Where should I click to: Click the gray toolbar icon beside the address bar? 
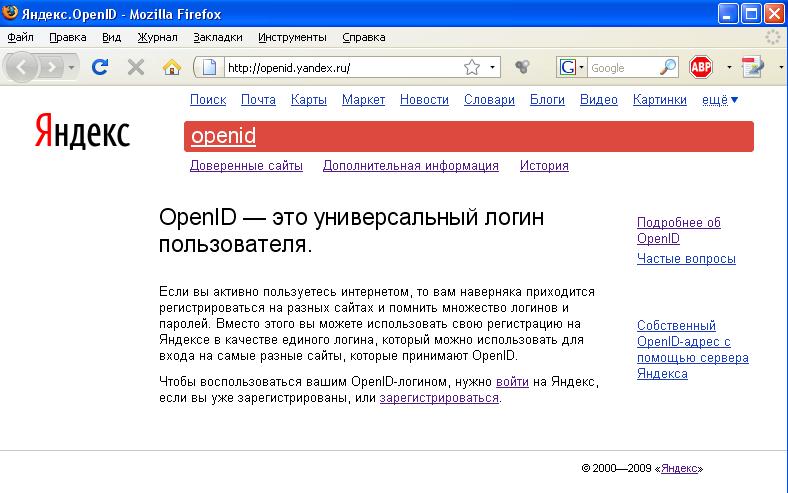522,67
